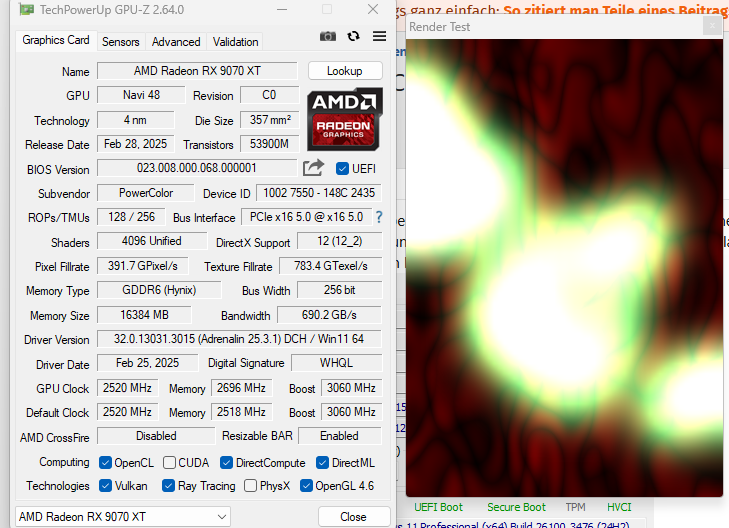Click the GPU field Navi 48
This screenshot has width=729, height=528.
tap(141, 95)
